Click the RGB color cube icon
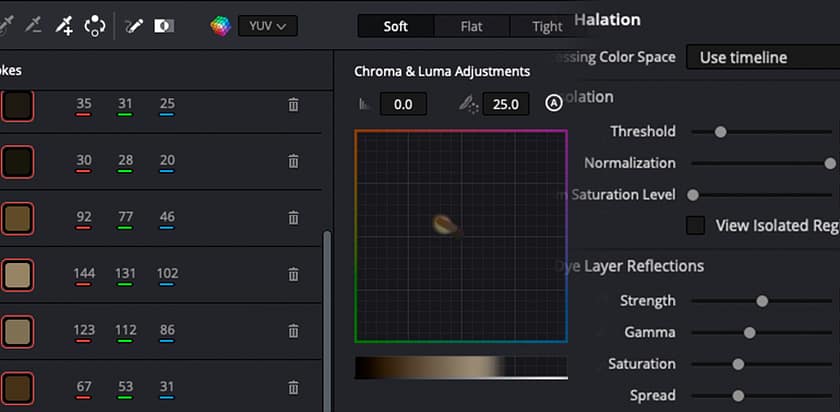This screenshot has height=412, width=840. (221, 26)
